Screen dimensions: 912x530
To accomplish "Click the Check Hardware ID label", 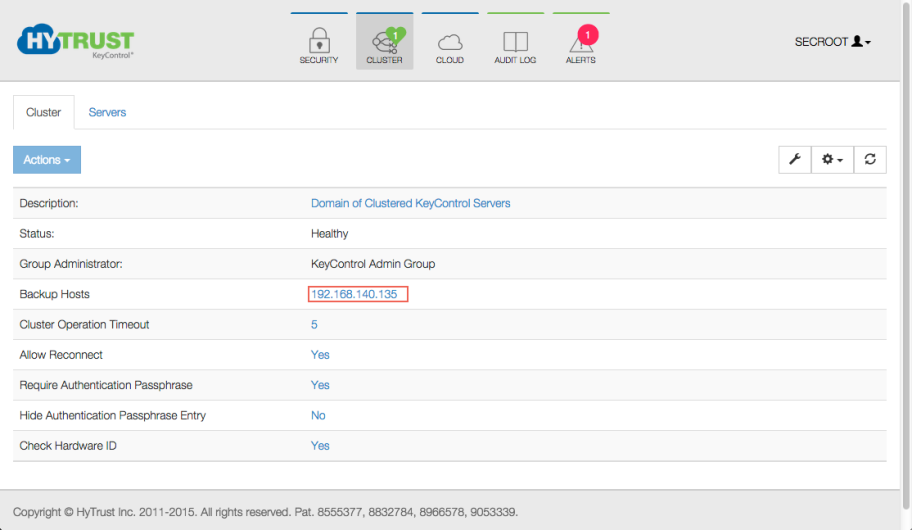I will pos(67,446).
